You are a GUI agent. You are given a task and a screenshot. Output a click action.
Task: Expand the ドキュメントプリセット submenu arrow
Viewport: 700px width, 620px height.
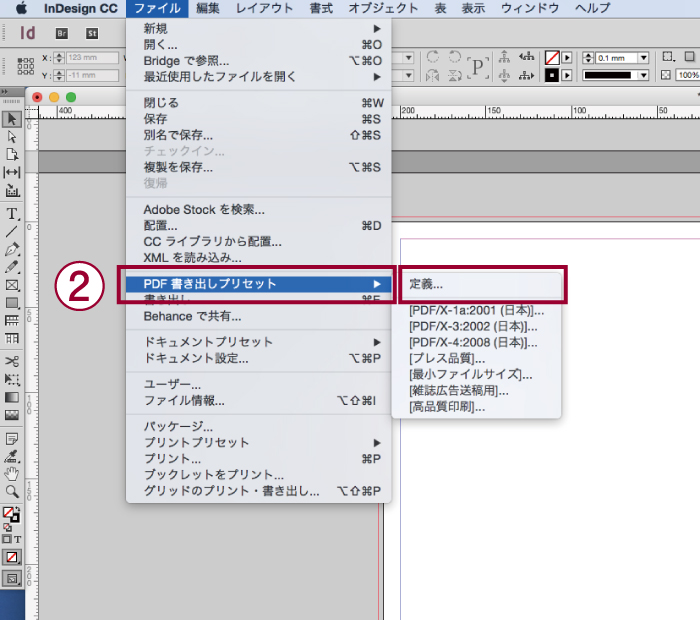pyautogui.click(x=377, y=342)
